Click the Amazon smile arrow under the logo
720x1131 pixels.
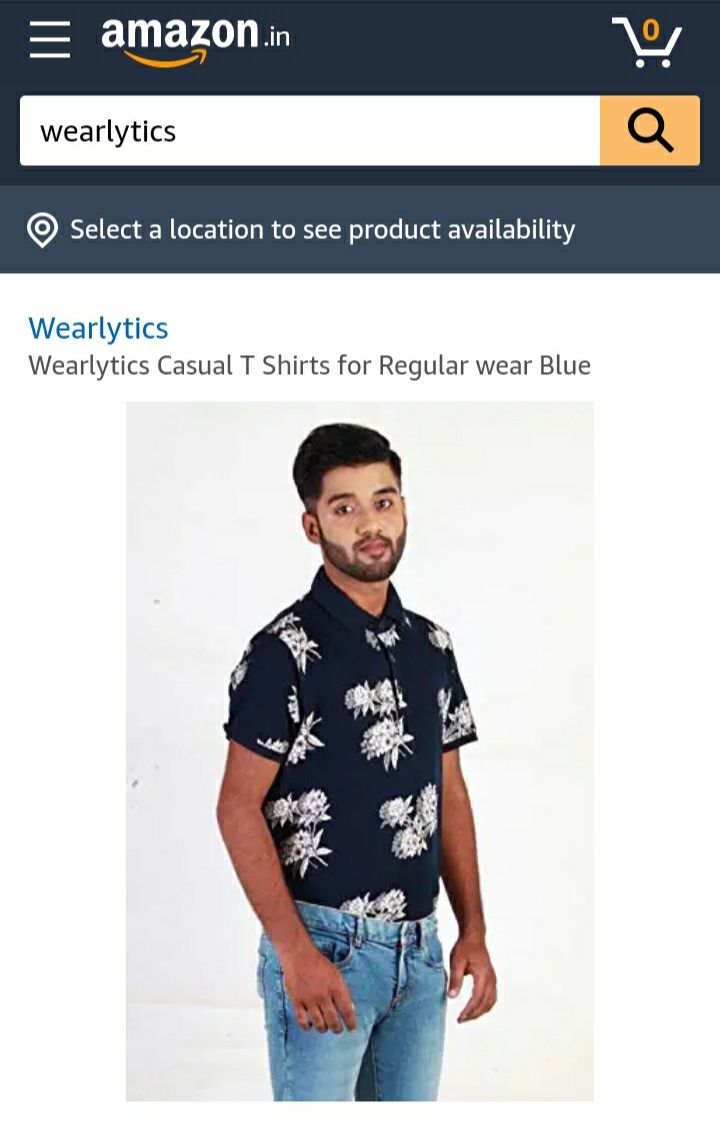165,58
